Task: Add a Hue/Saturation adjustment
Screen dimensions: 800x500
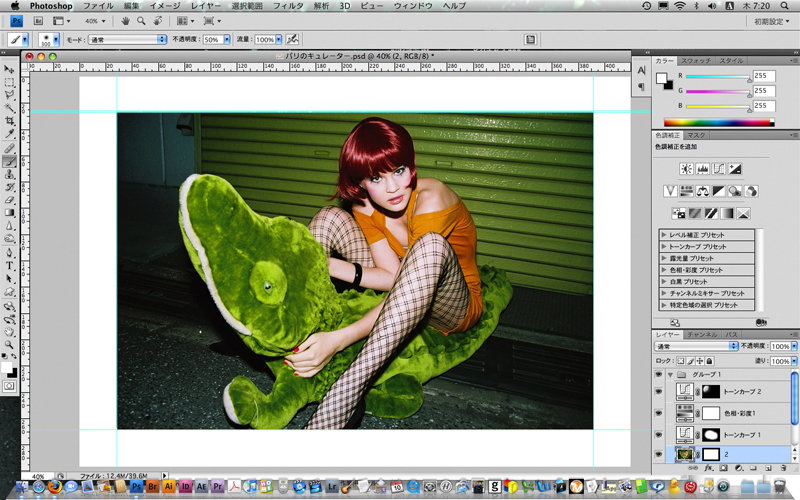Action: click(x=686, y=191)
